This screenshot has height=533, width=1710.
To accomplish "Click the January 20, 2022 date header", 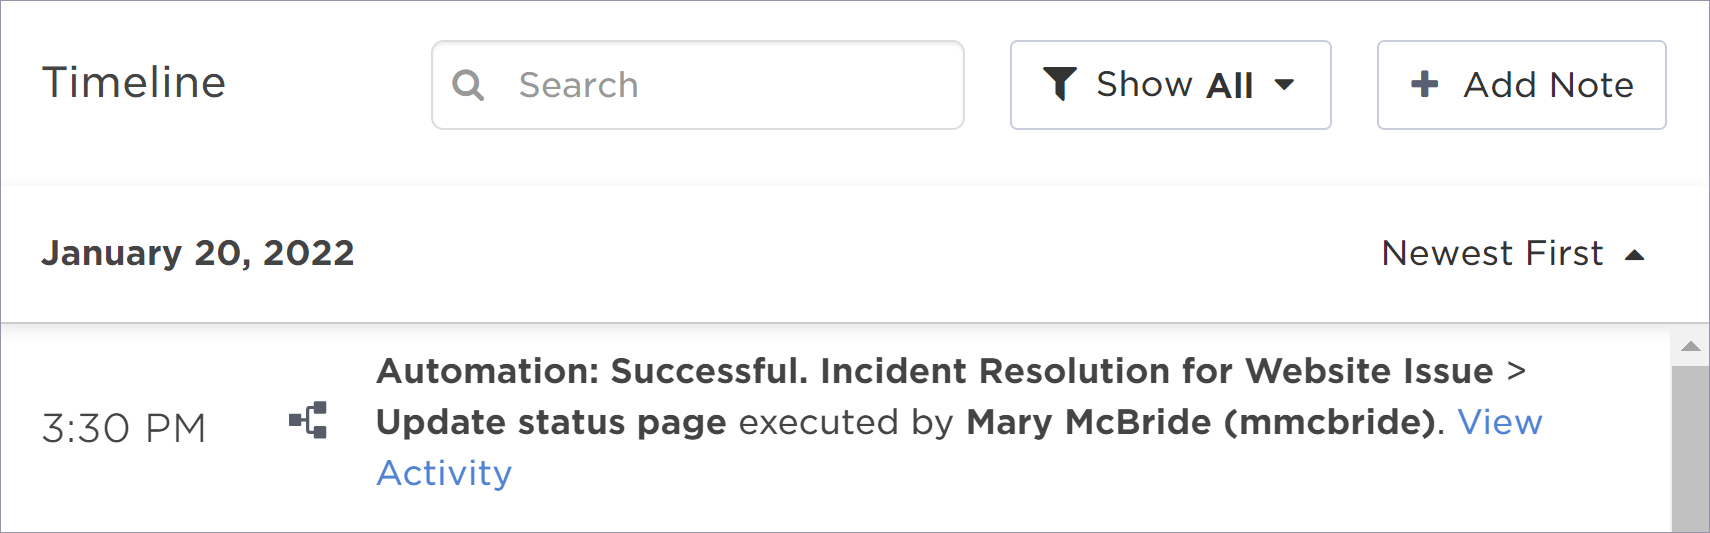I will click(198, 253).
